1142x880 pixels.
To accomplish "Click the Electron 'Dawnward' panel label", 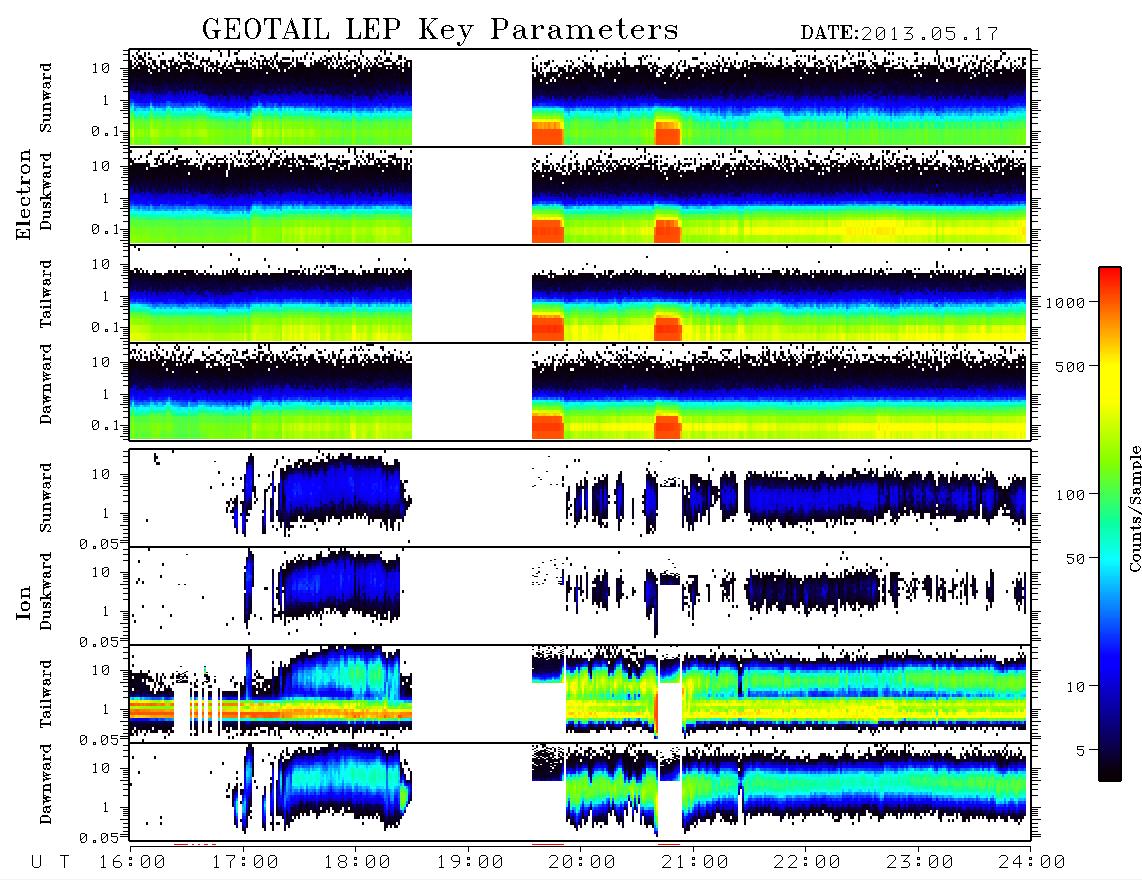I will 46,385.
